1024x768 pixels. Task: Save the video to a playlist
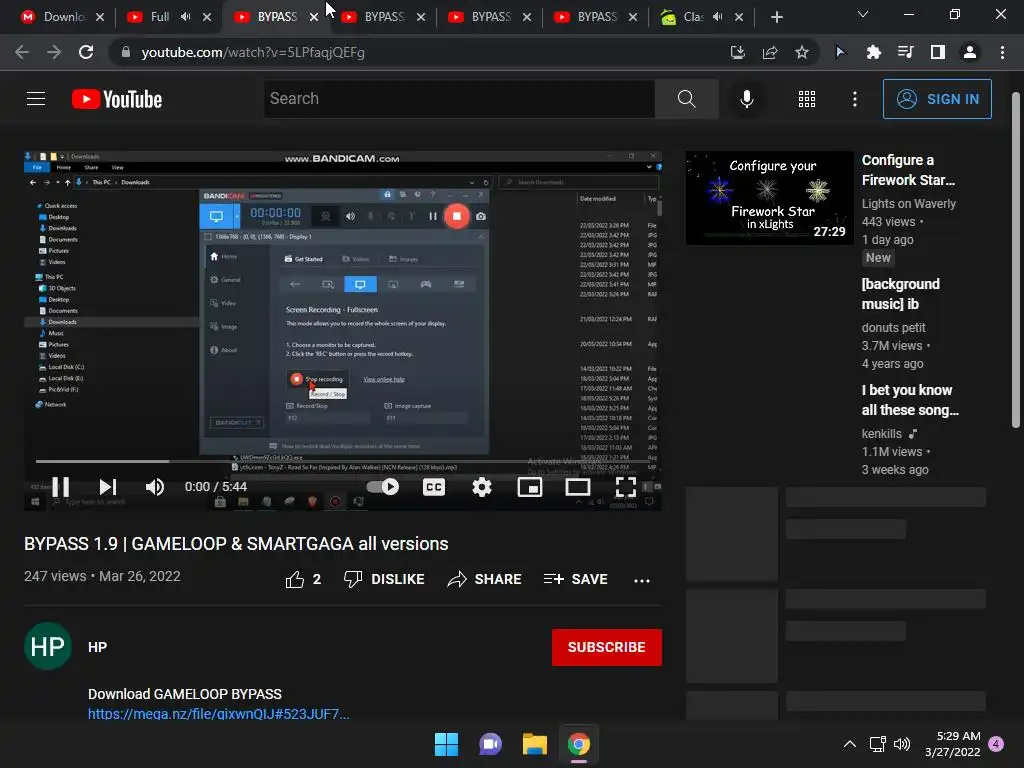(575, 579)
